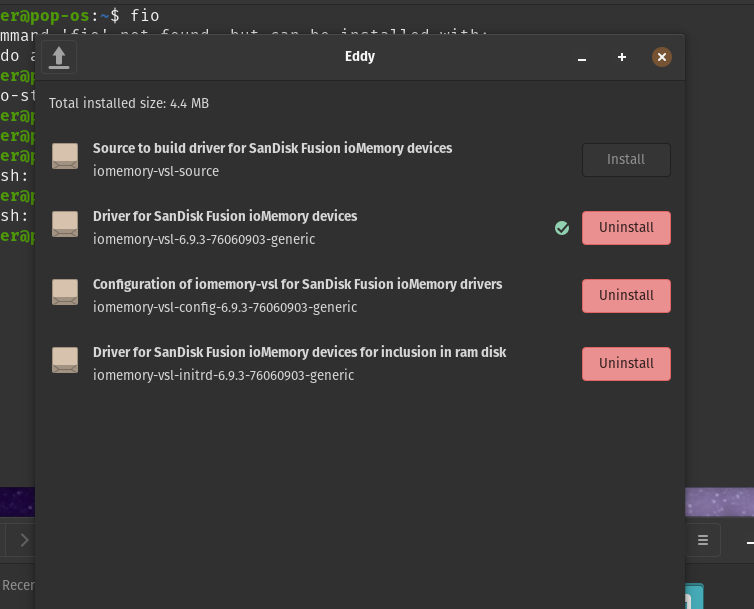The image size is (754, 609).
Task: Uninstall the iomemory-vsl-config package
Action: pyautogui.click(x=626, y=296)
